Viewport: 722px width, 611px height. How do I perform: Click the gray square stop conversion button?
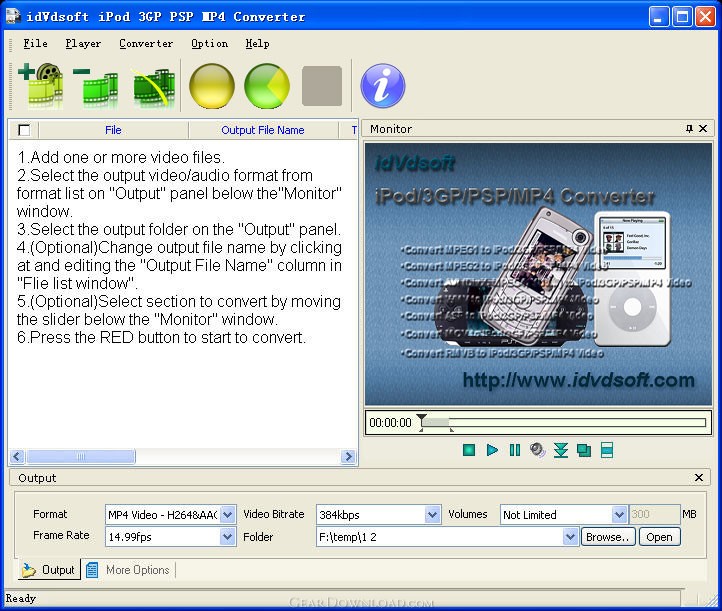pos(322,86)
